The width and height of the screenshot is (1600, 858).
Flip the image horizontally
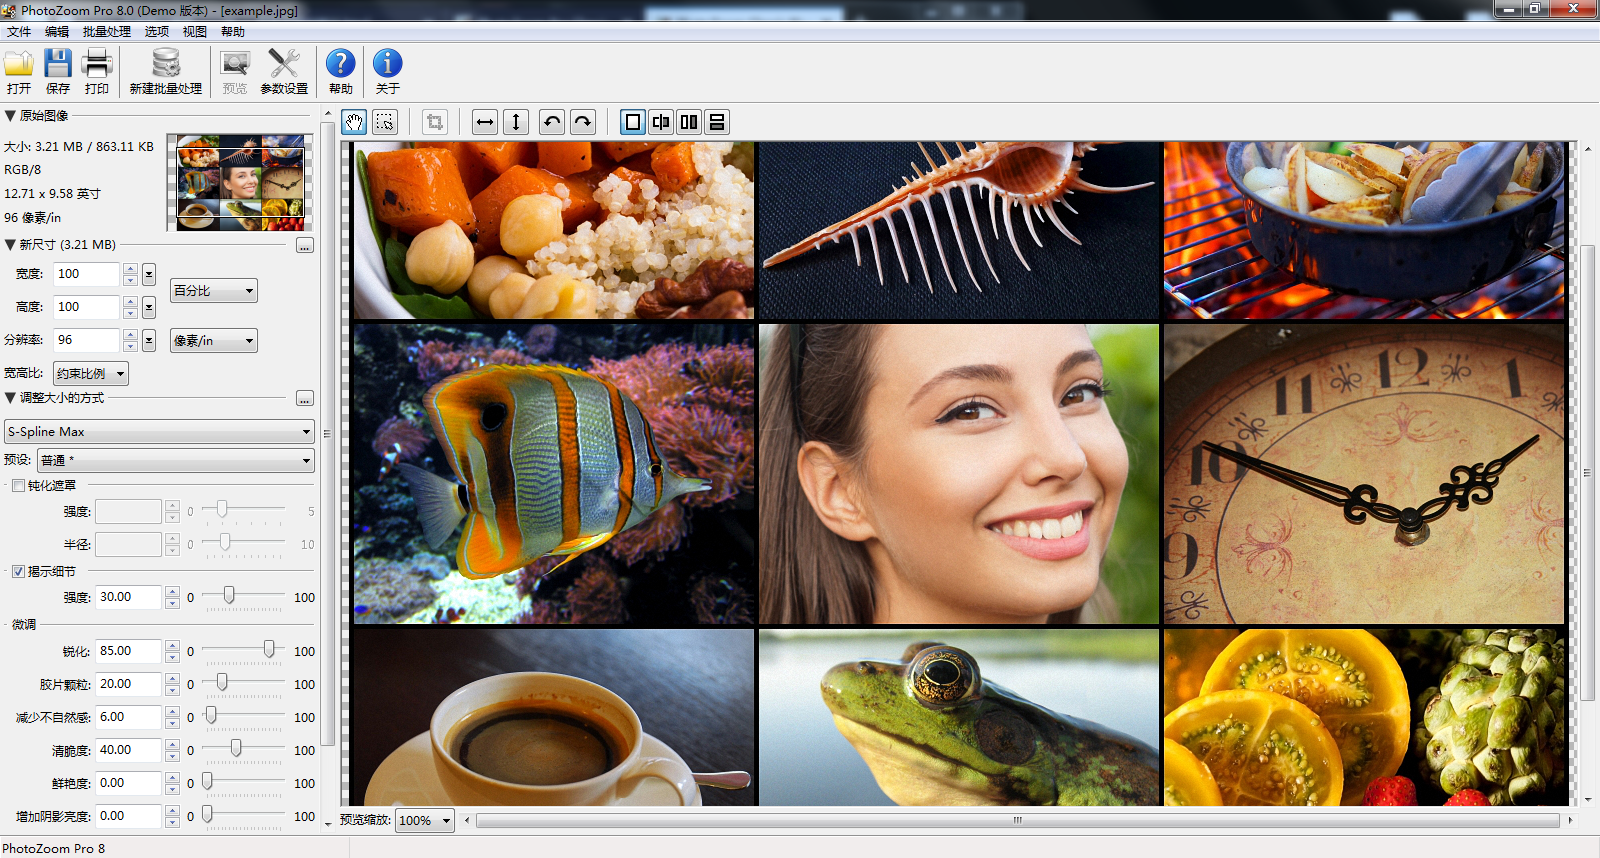[x=485, y=122]
